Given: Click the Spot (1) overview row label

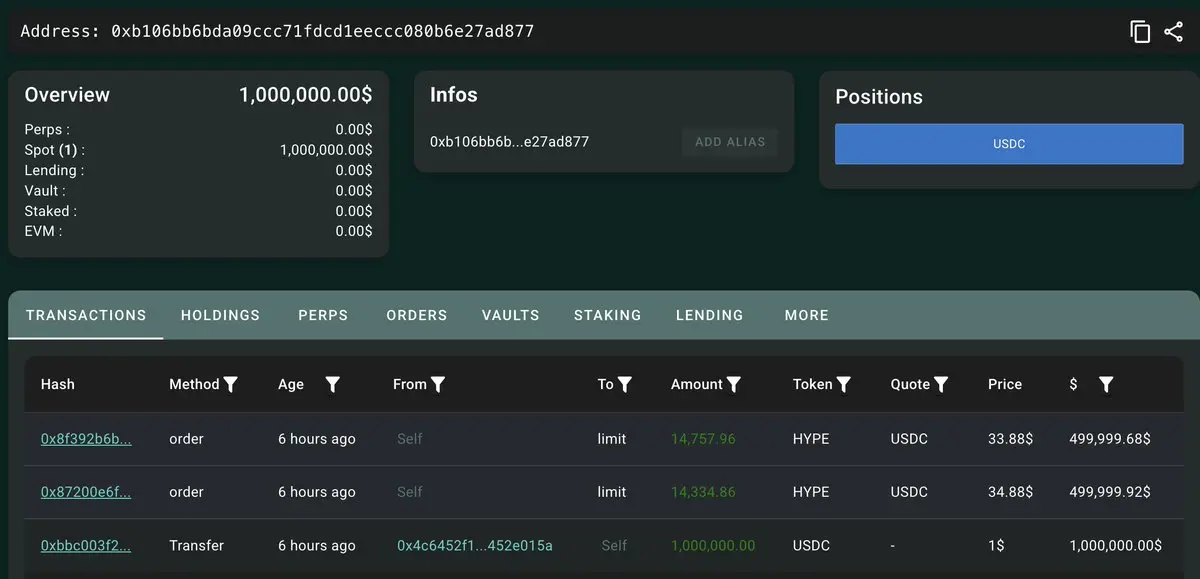Looking at the screenshot, I should (x=55, y=150).
